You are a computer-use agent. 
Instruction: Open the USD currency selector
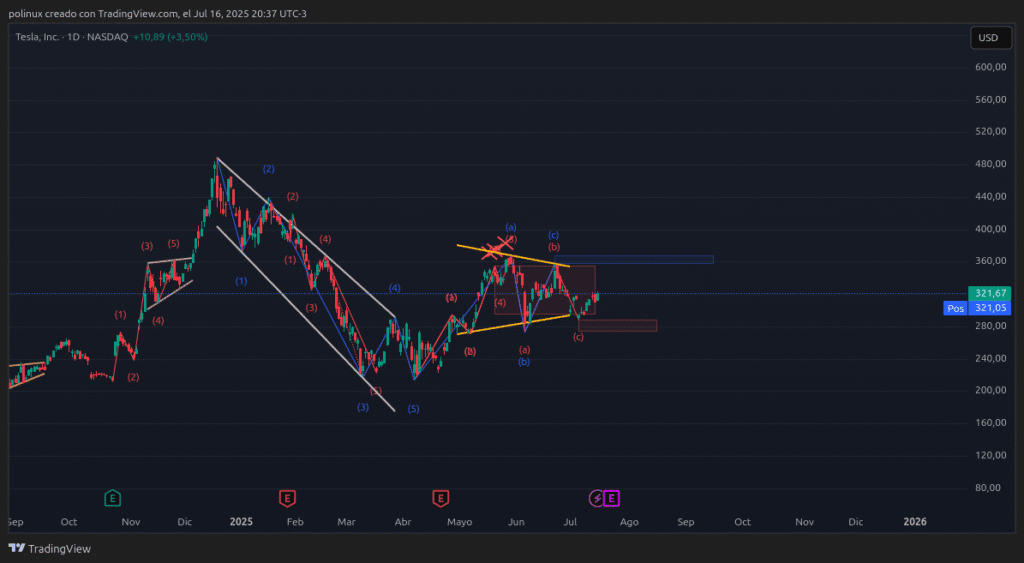point(987,38)
